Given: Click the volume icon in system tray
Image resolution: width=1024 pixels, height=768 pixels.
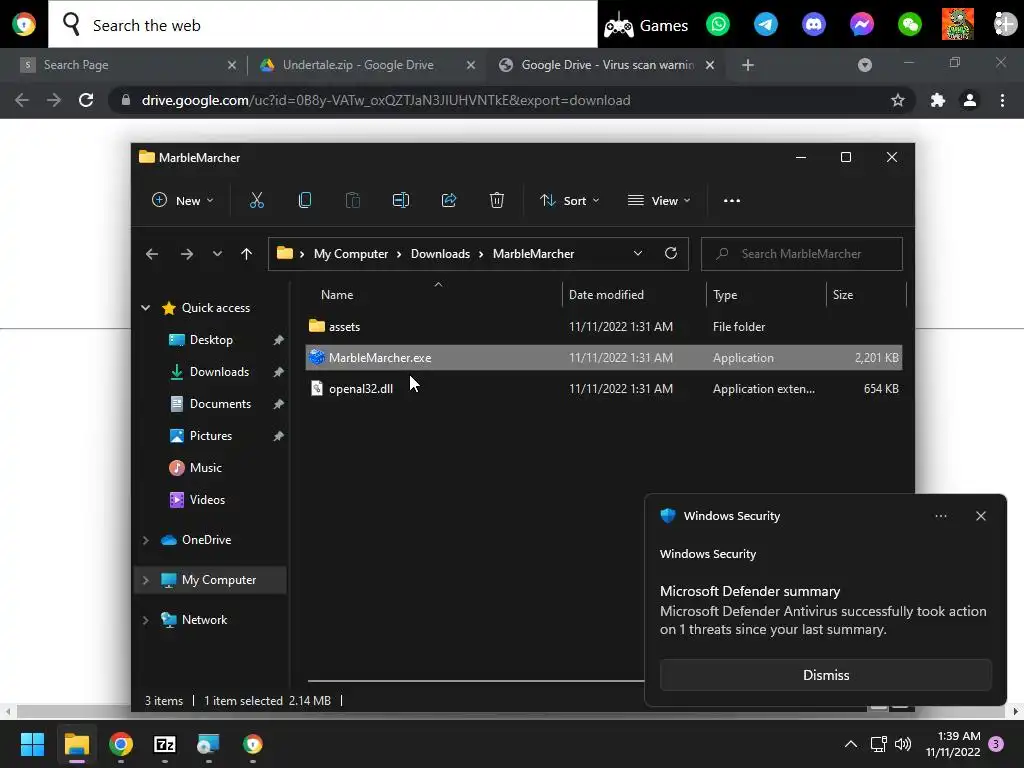Looking at the screenshot, I should click(903, 744).
